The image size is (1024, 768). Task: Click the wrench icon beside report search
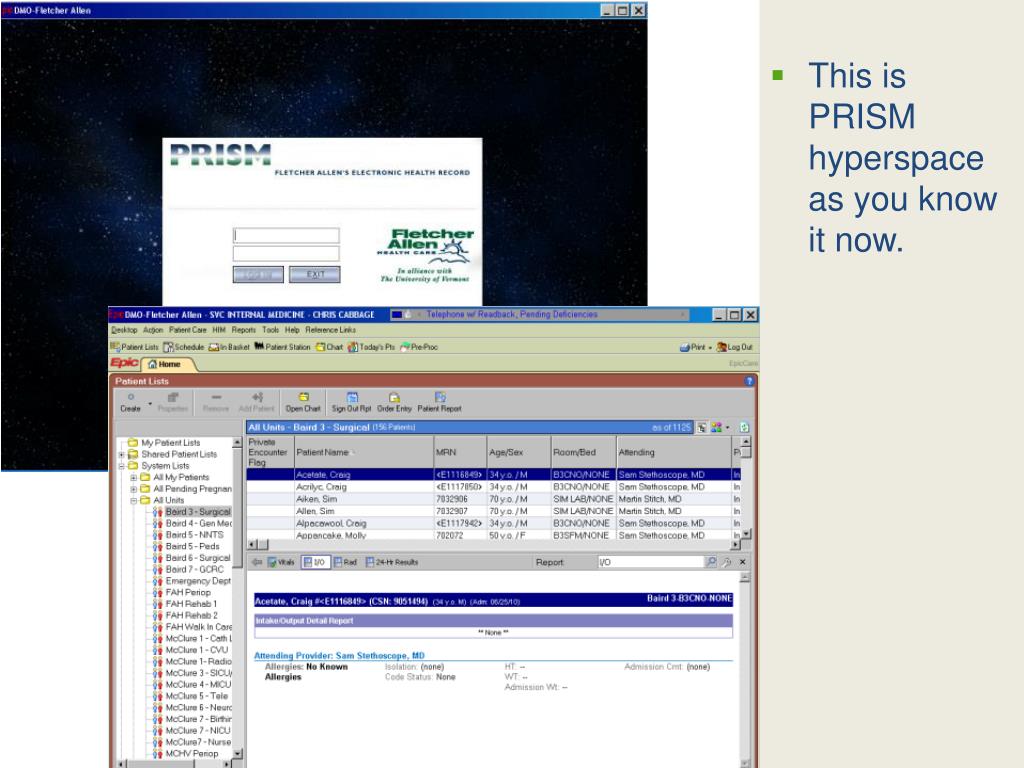pyautogui.click(x=726, y=562)
